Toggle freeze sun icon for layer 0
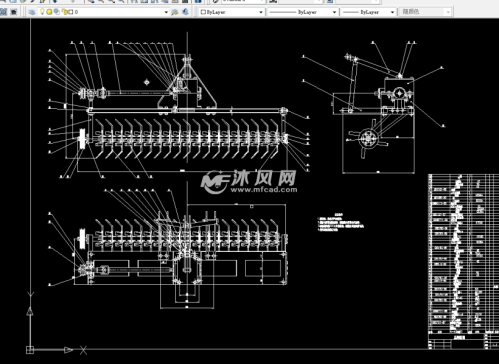499x364 pixels. coord(49,12)
